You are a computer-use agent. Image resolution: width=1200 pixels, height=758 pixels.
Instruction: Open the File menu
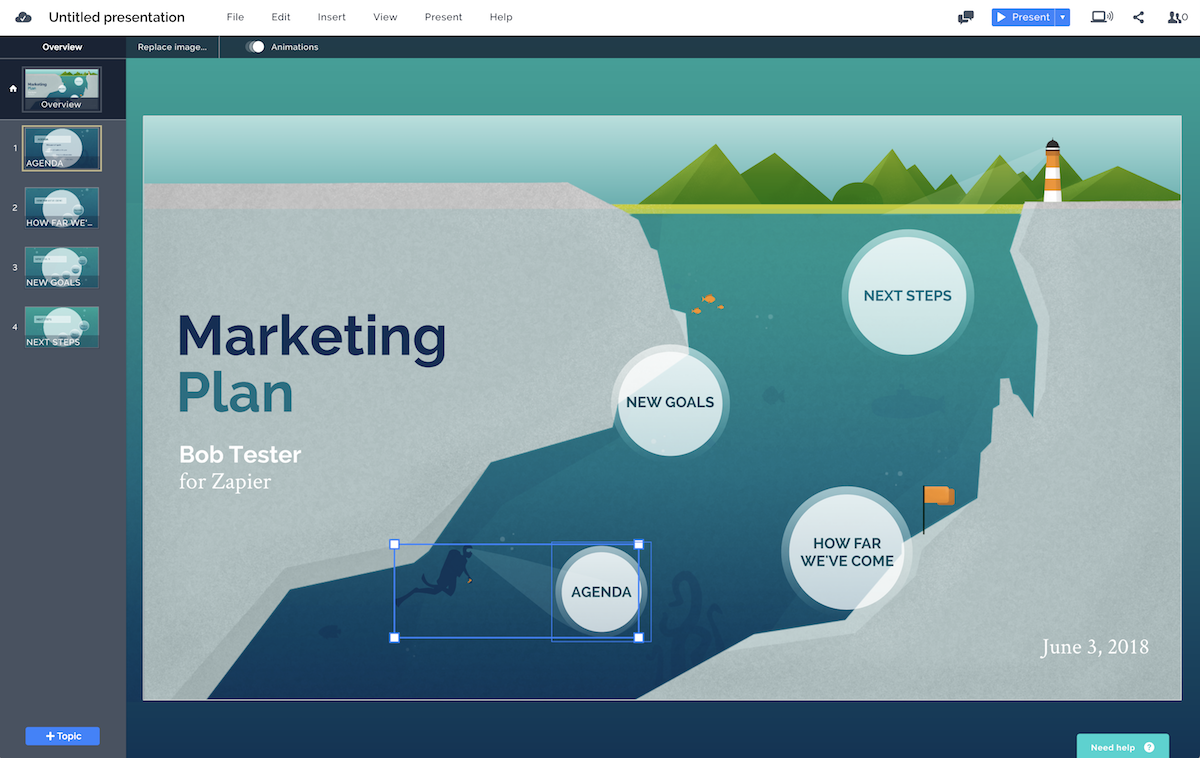coord(235,17)
